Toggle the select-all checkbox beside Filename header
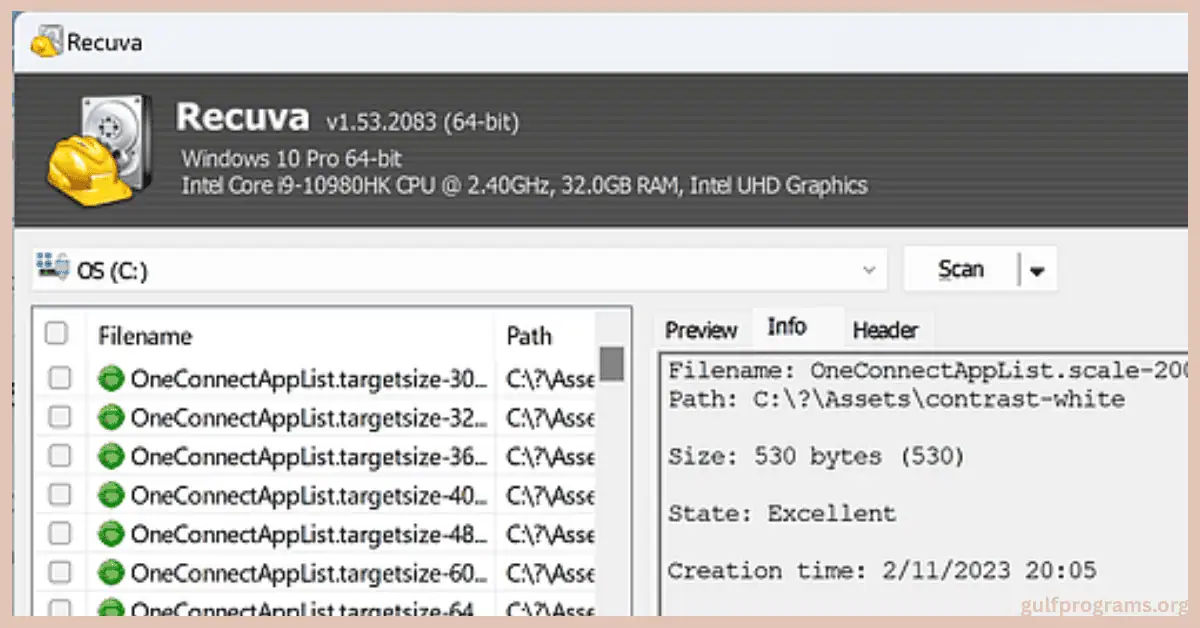 [57, 334]
